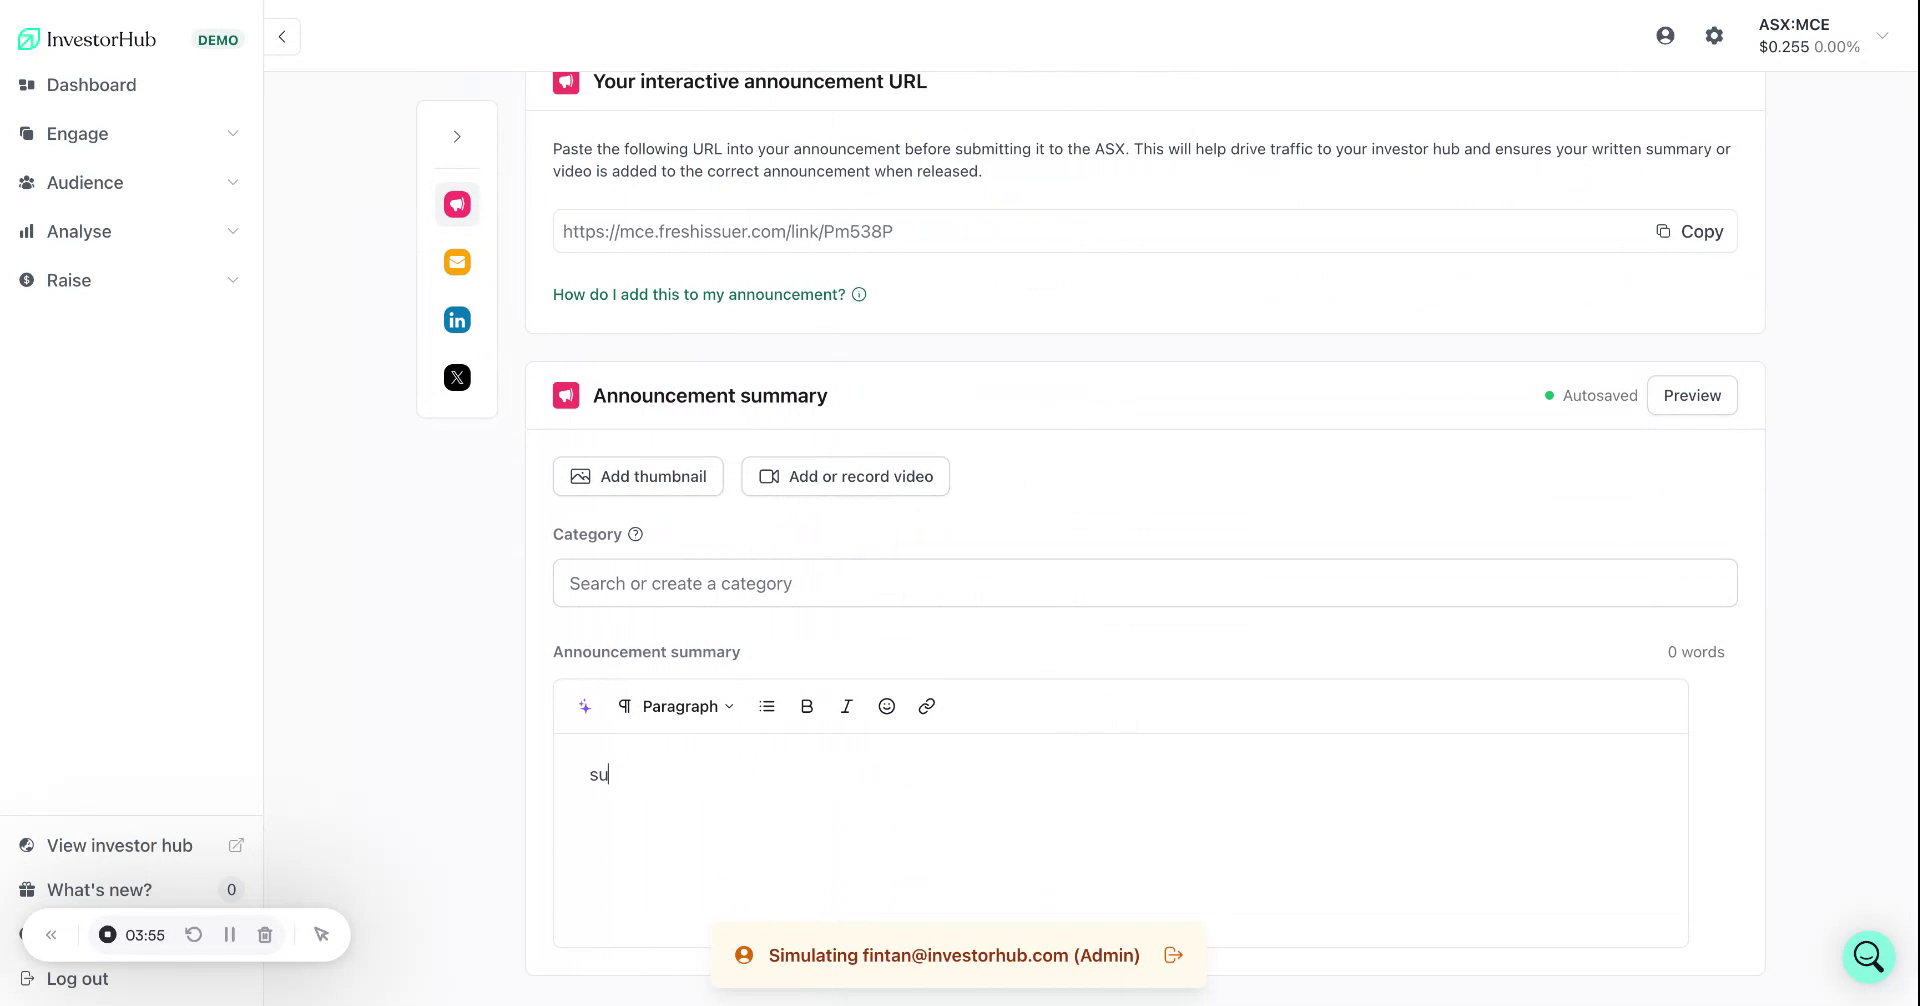Screen dimensions: 1920x1006
Task: Toggle bullet list formatting
Action: point(766,706)
